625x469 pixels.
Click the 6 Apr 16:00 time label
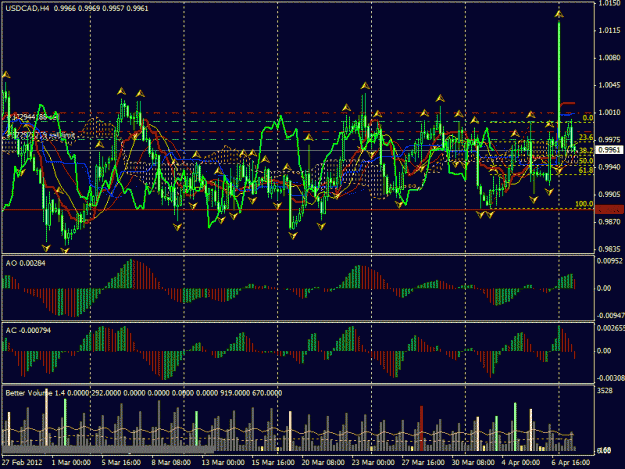[x=571, y=463]
